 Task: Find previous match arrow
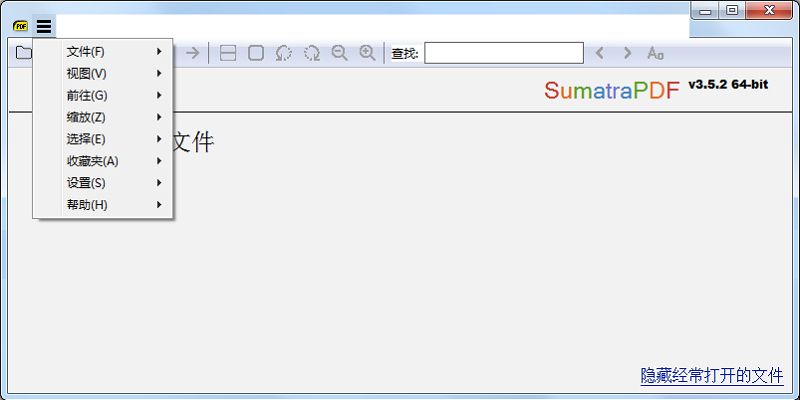point(600,53)
